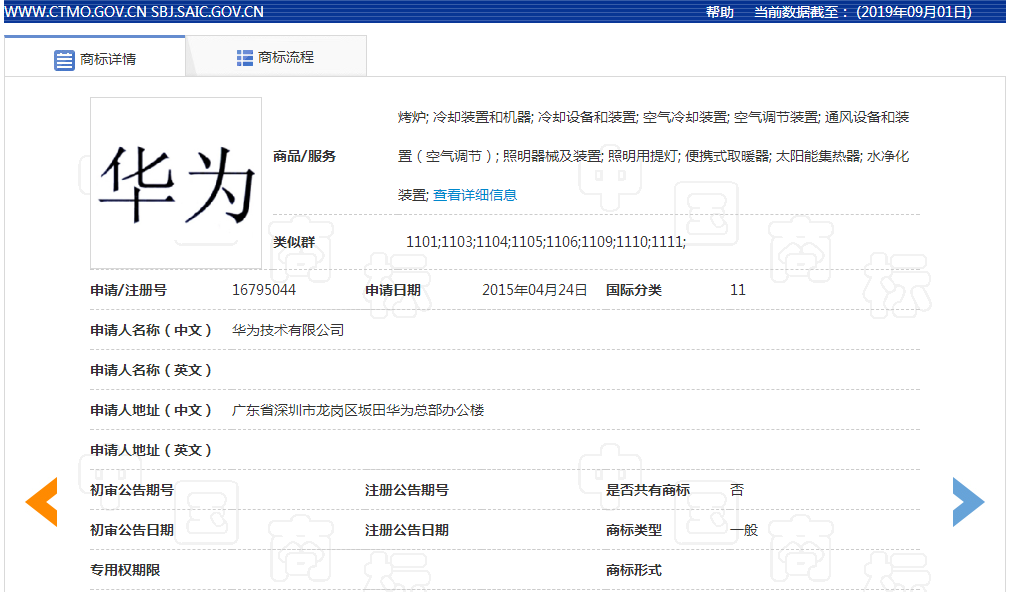
Task: Select registration number 16795044
Action: coord(264,290)
